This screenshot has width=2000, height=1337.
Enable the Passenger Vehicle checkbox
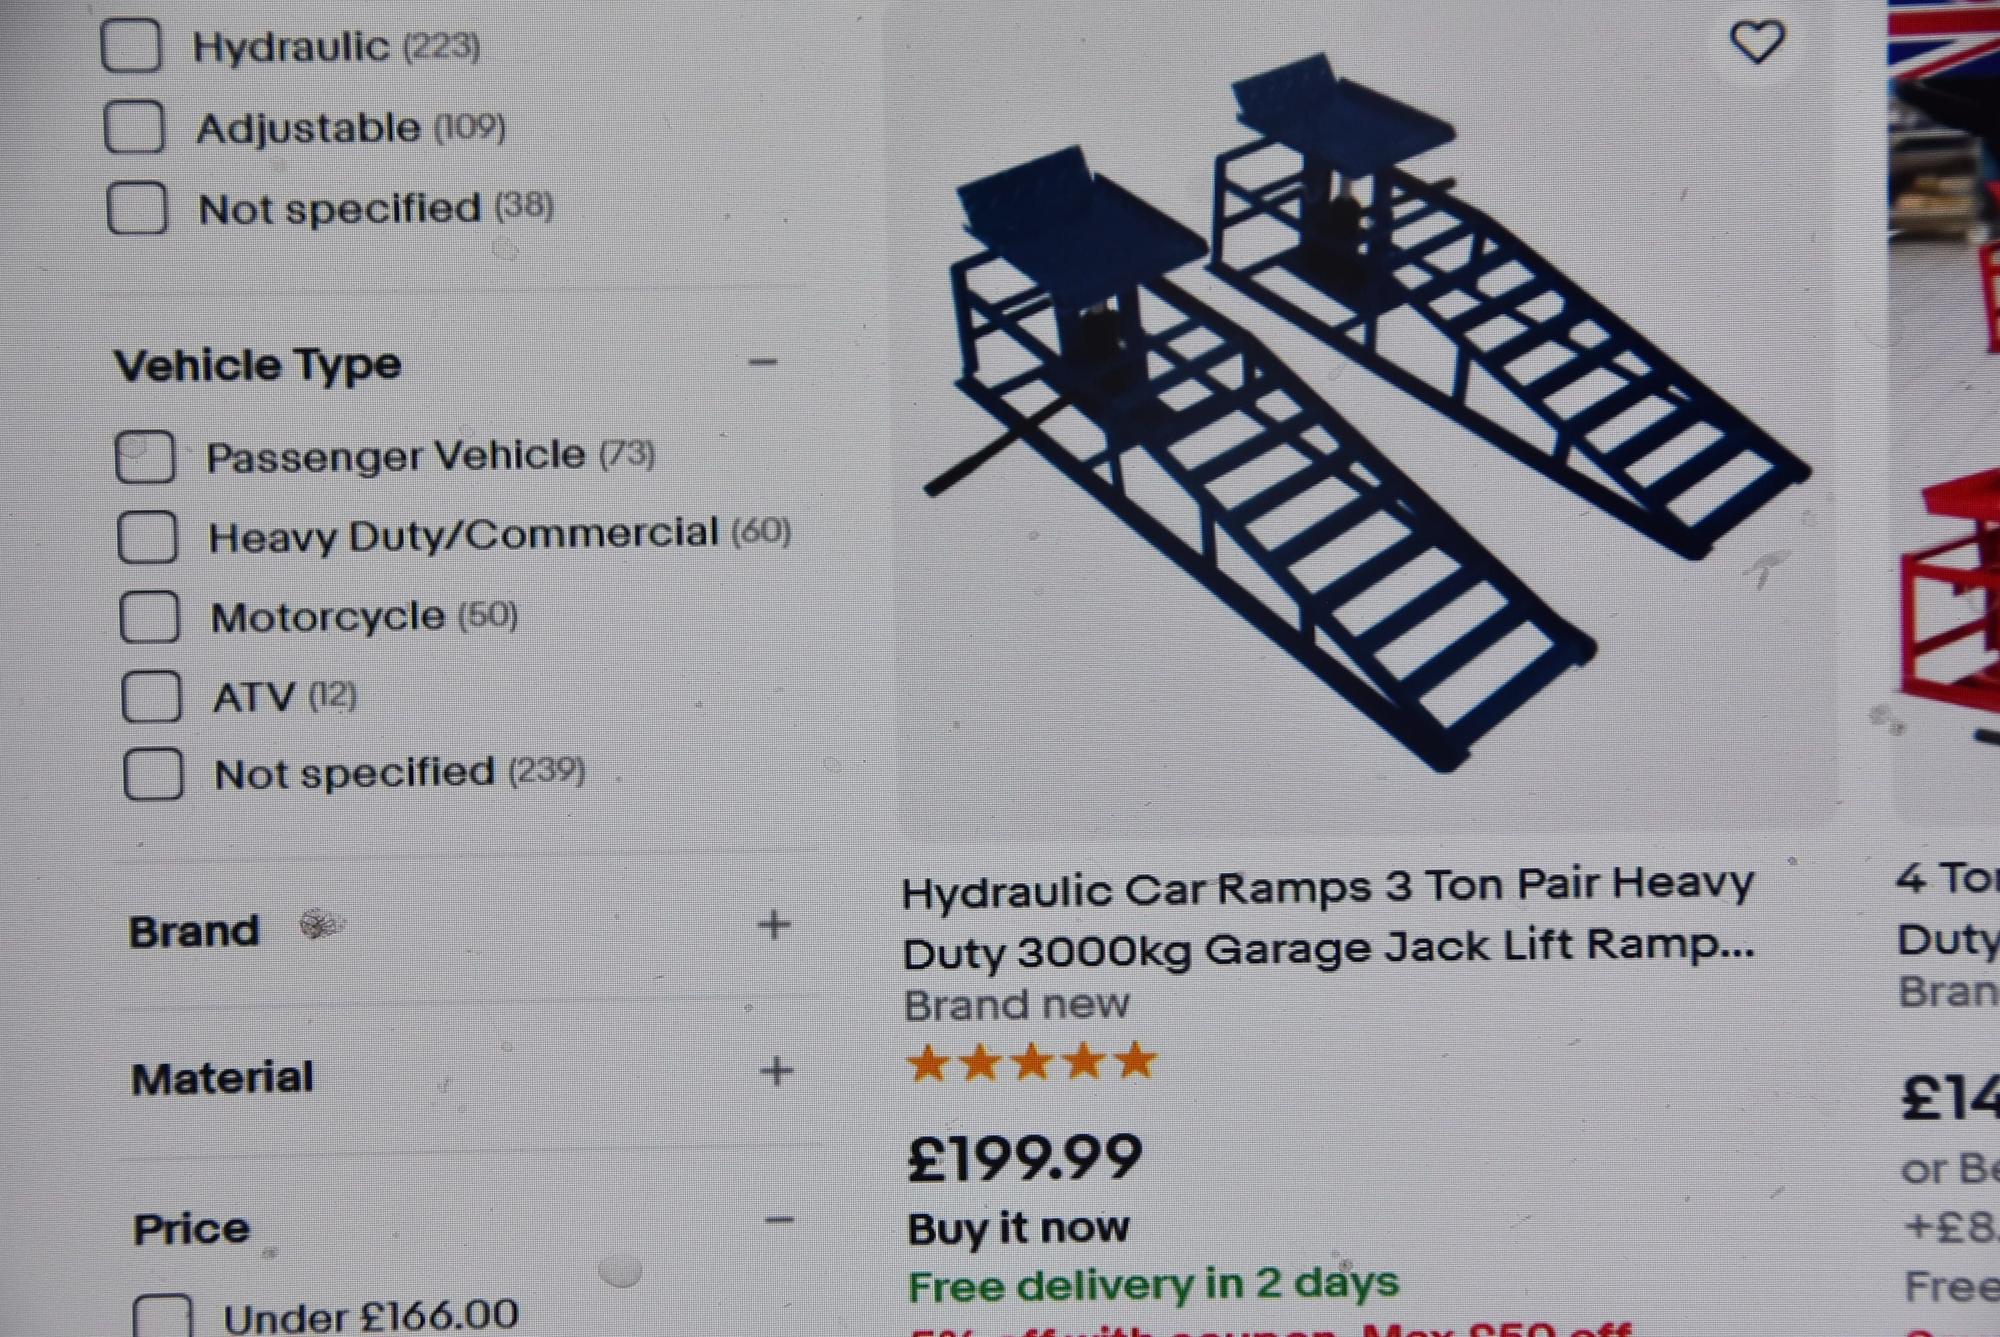pos(146,457)
